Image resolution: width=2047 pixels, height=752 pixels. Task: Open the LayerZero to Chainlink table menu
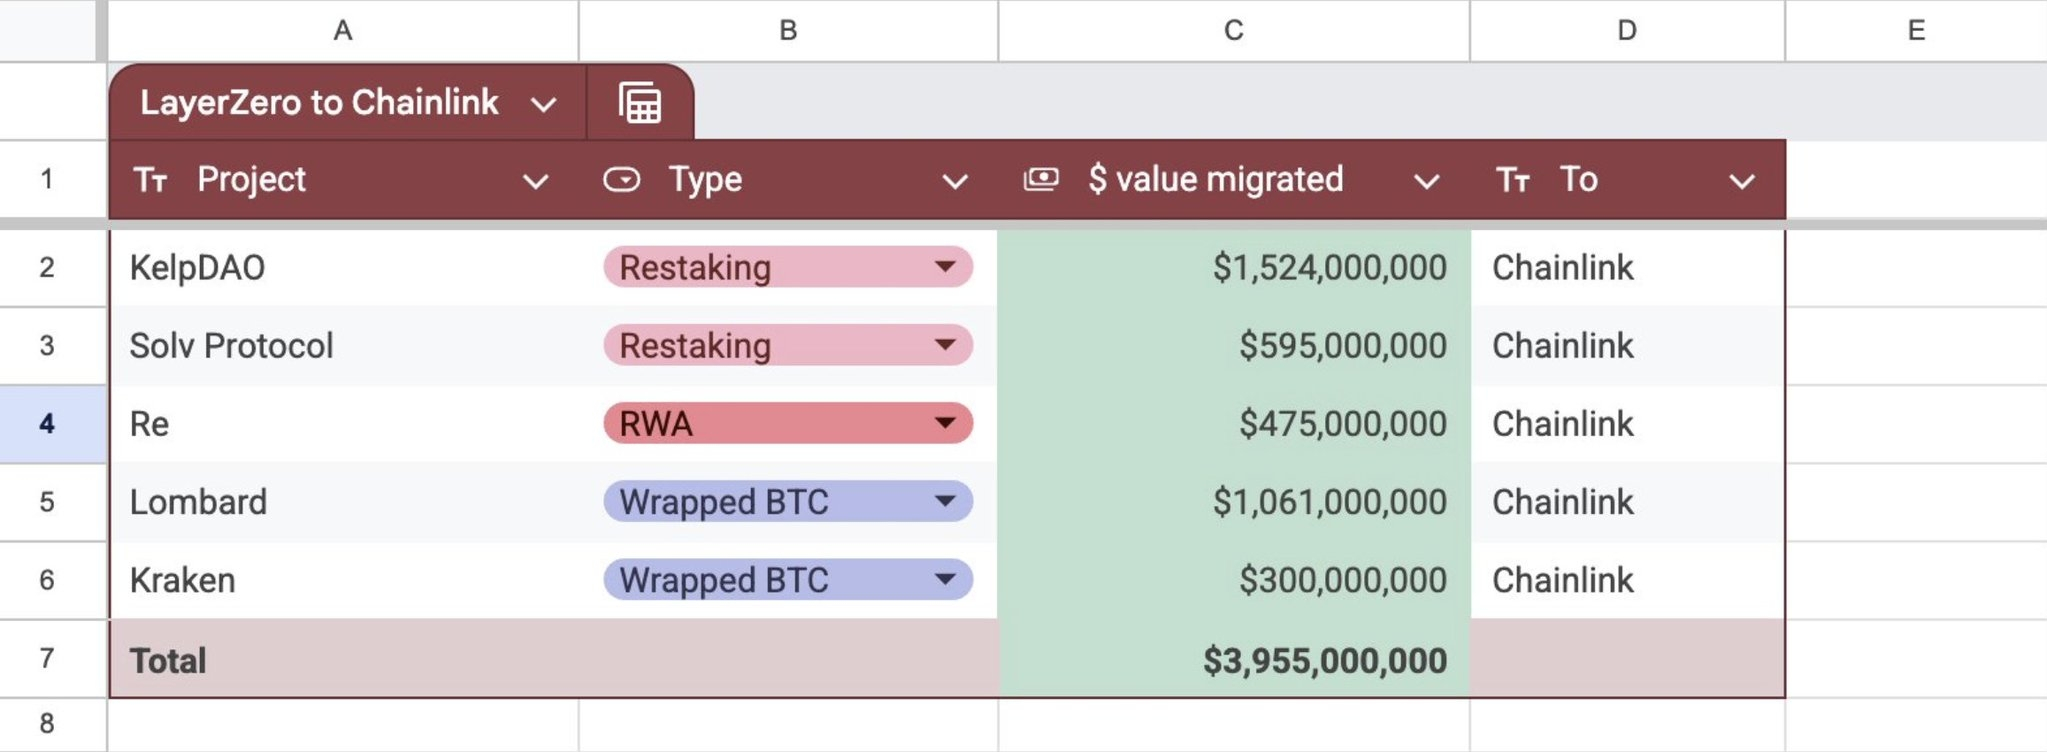click(x=543, y=104)
